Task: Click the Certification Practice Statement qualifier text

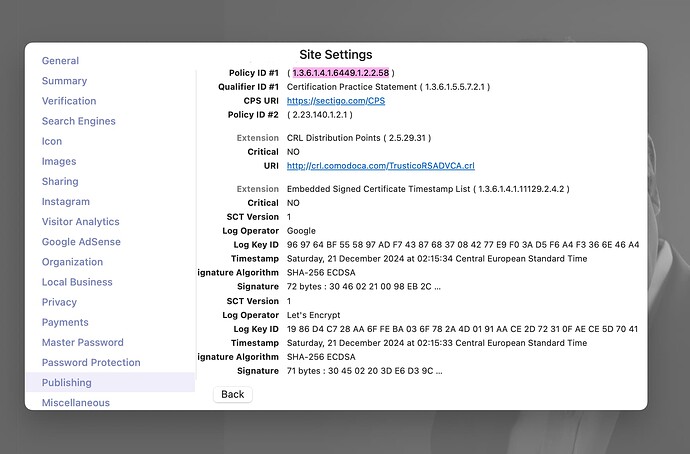Action: pyautogui.click(x=388, y=87)
